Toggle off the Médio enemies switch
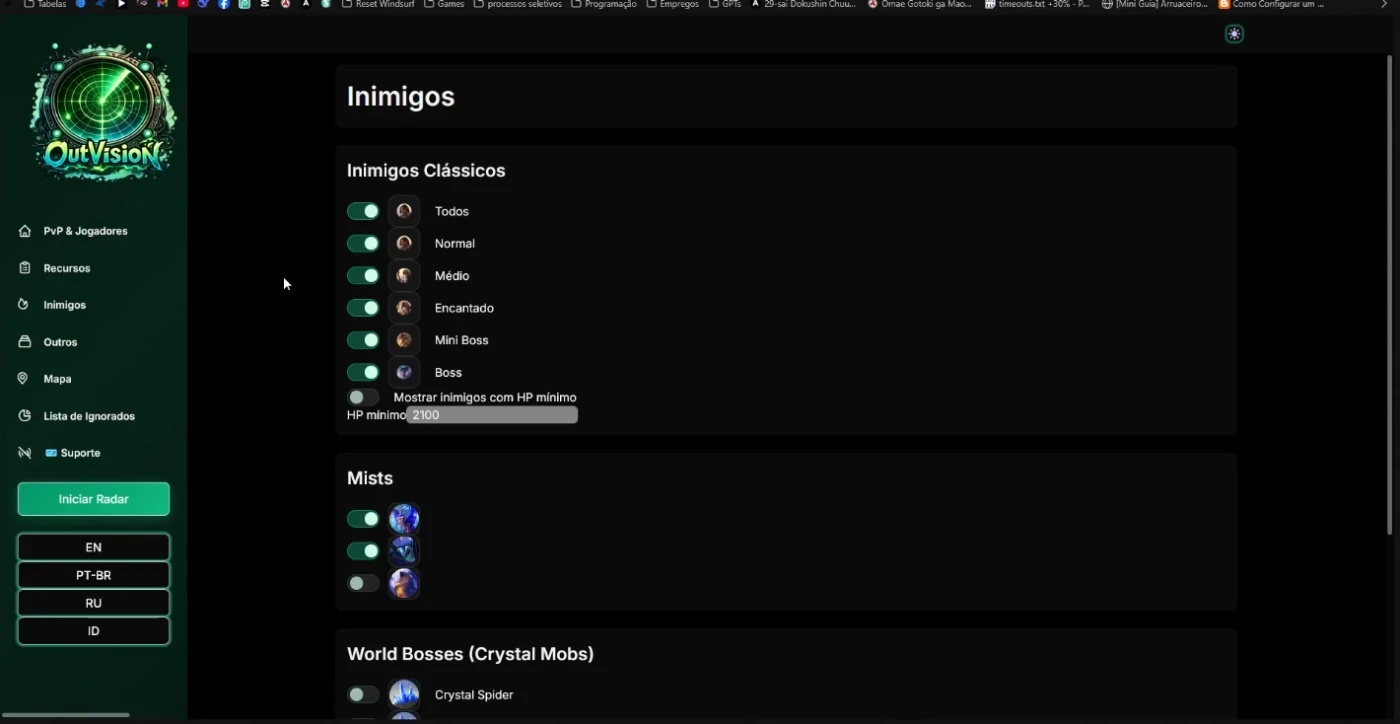The image size is (1400, 724). click(363, 275)
